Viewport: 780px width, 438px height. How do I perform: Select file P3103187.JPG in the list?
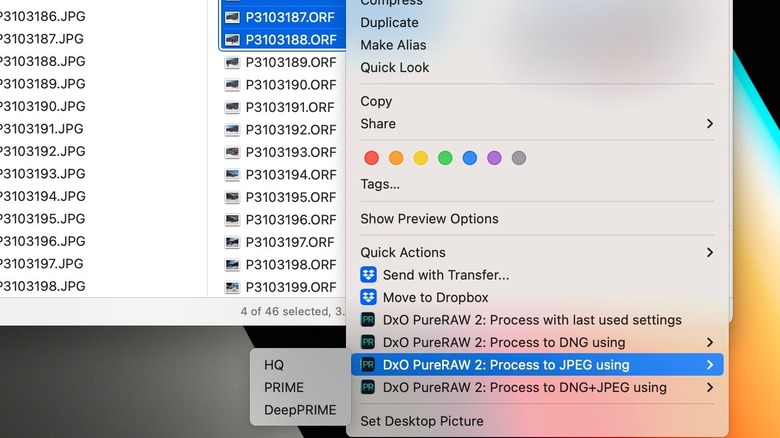(41, 39)
